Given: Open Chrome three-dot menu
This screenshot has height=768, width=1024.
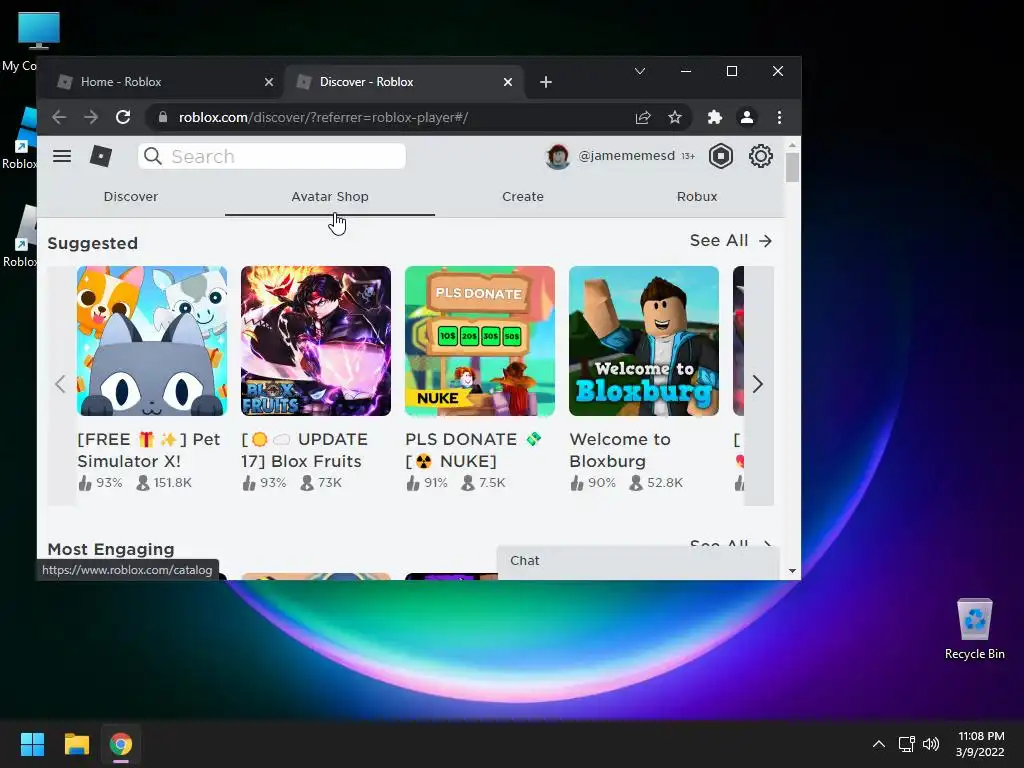Looking at the screenshot, I should point(779,118).
